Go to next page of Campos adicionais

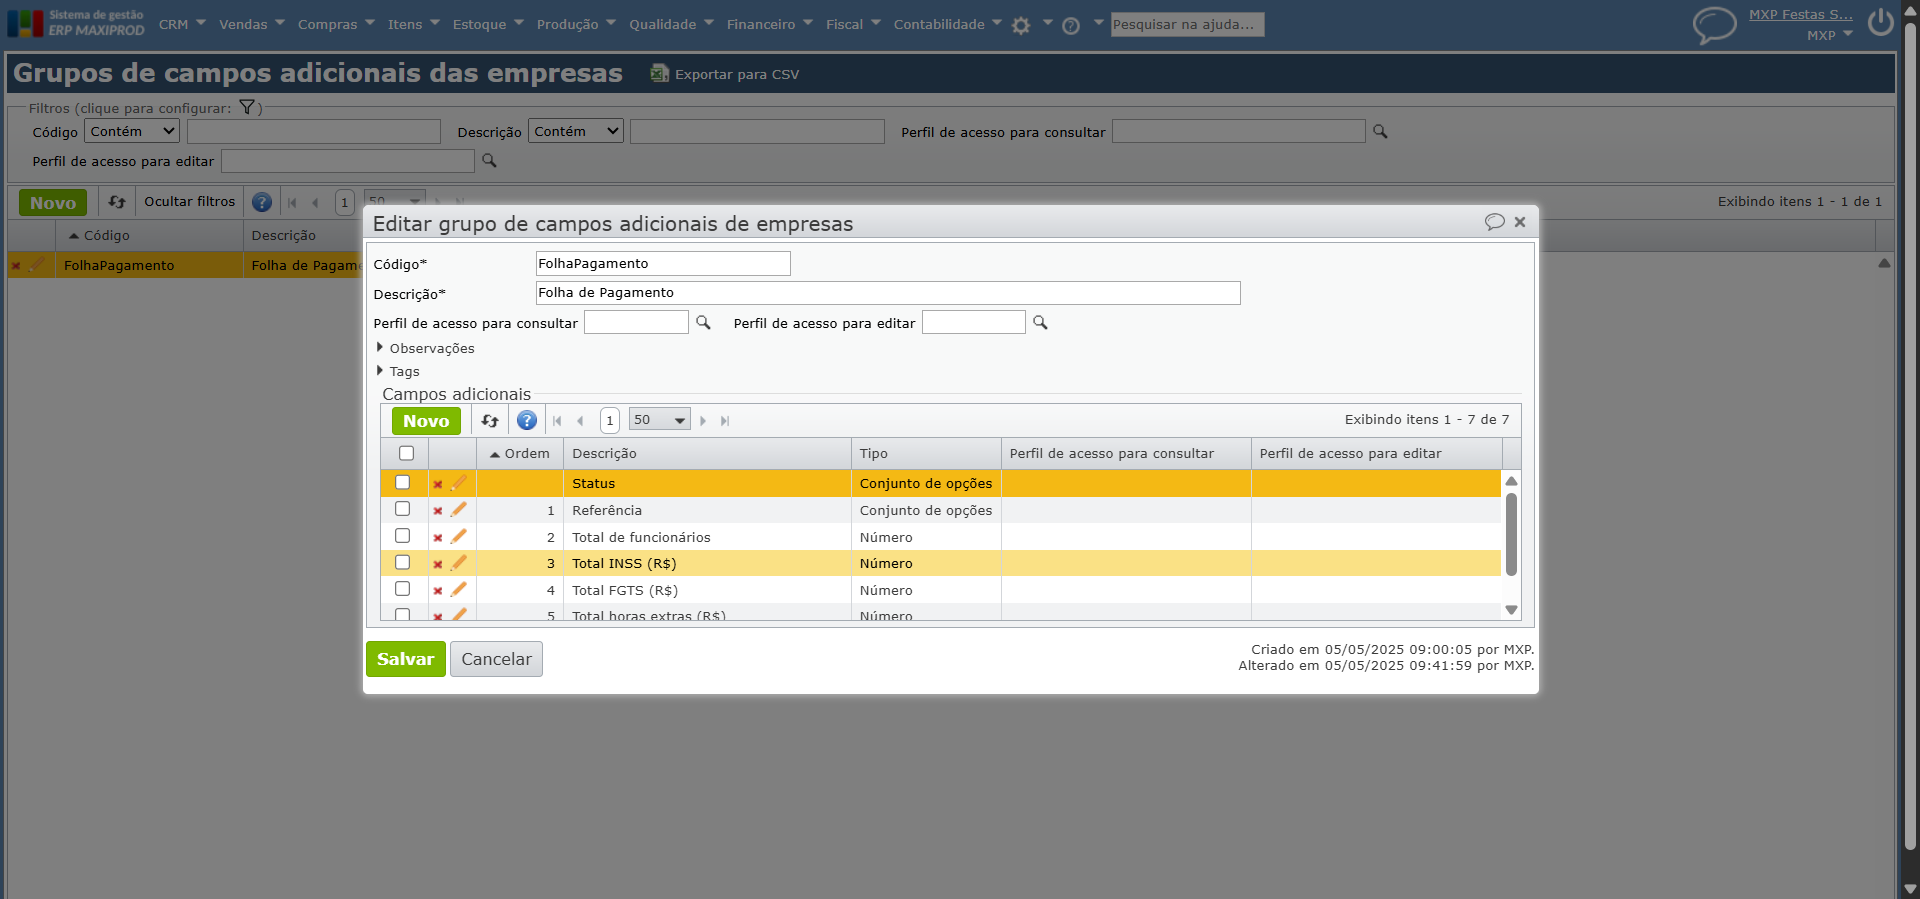tap(703, 421)
